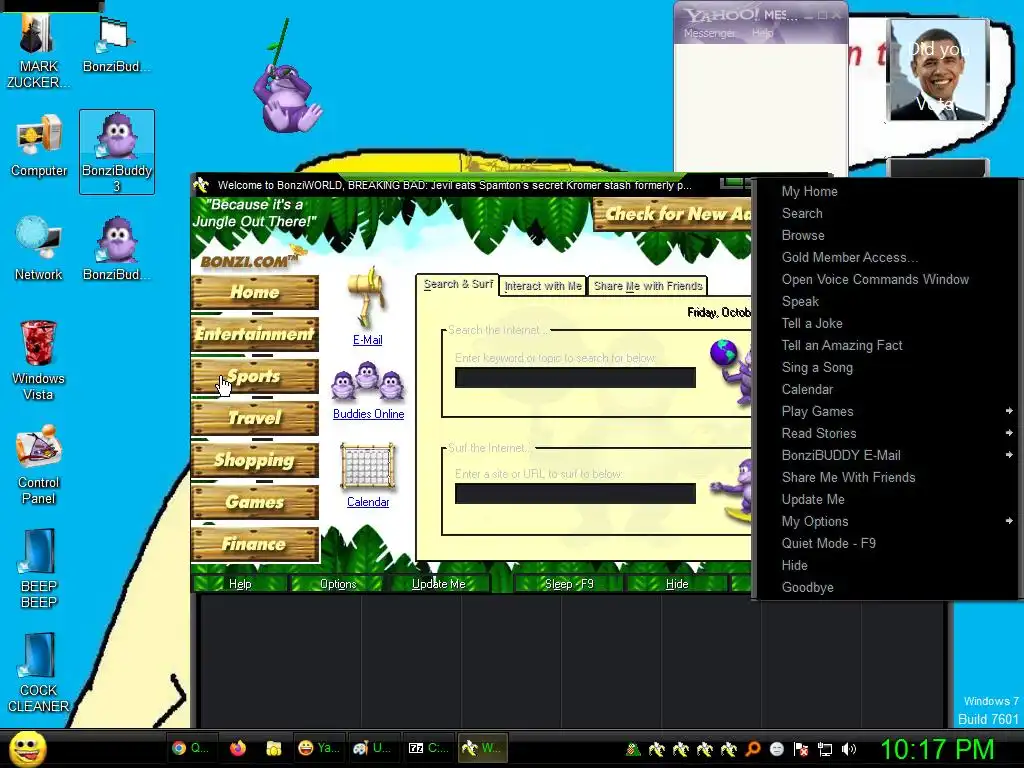Click the Entertainment wooden button
This screenshot has height=768, width=1024.
255,334
